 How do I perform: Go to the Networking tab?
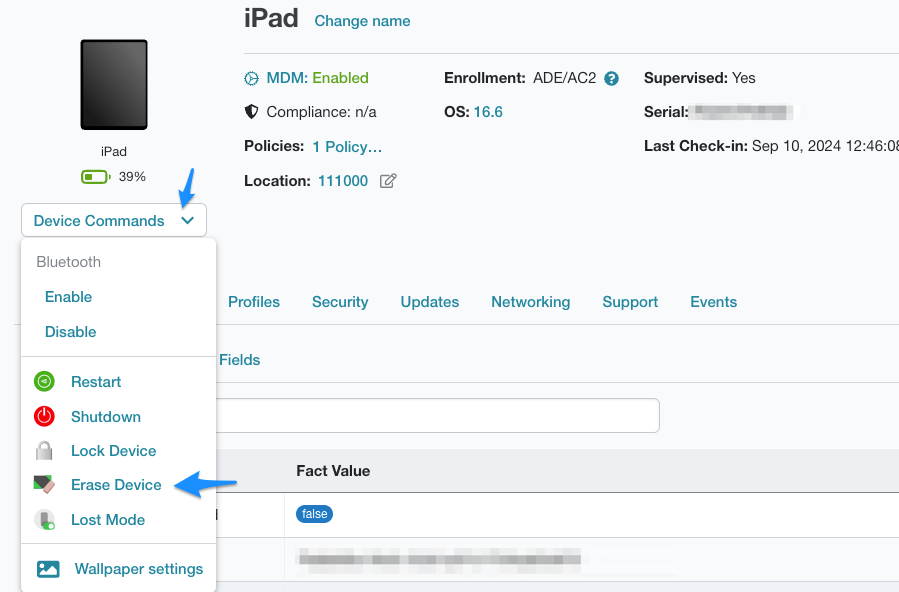(x=531, y=302)
